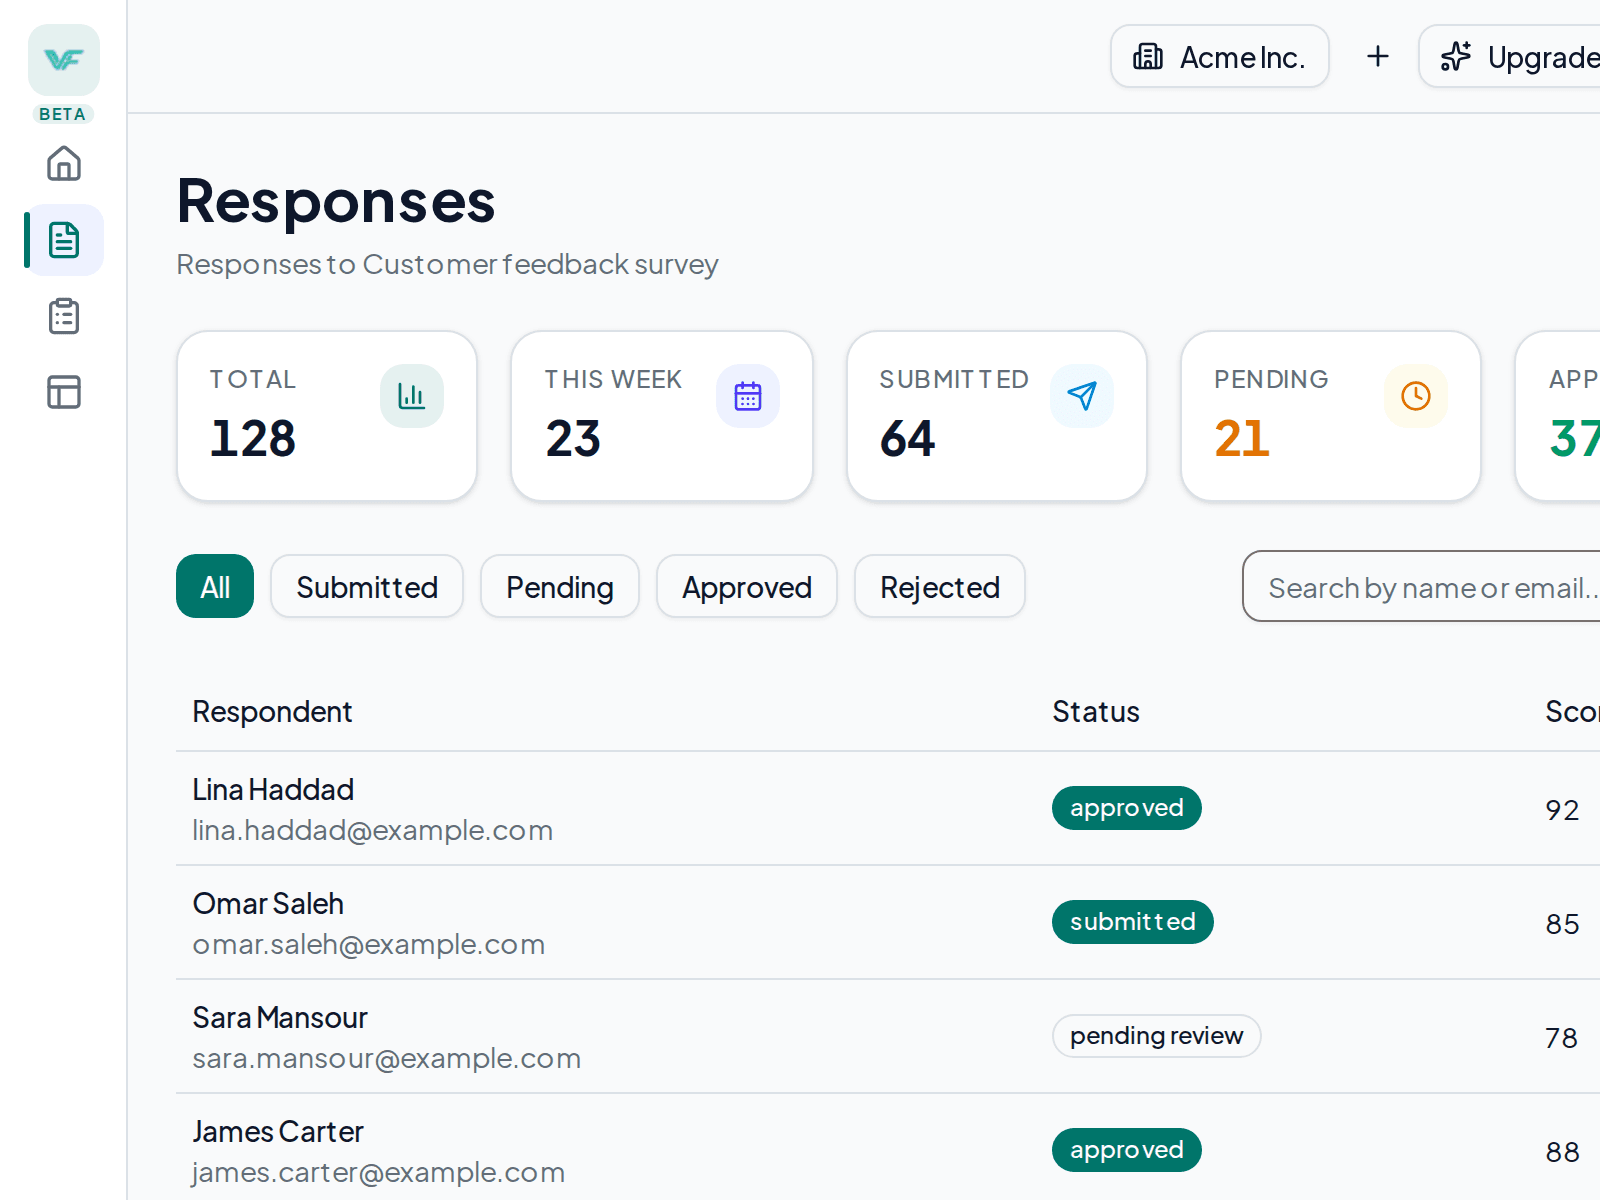Filter responses by Submitted
1600x1200 pixels.
(367, 586)
